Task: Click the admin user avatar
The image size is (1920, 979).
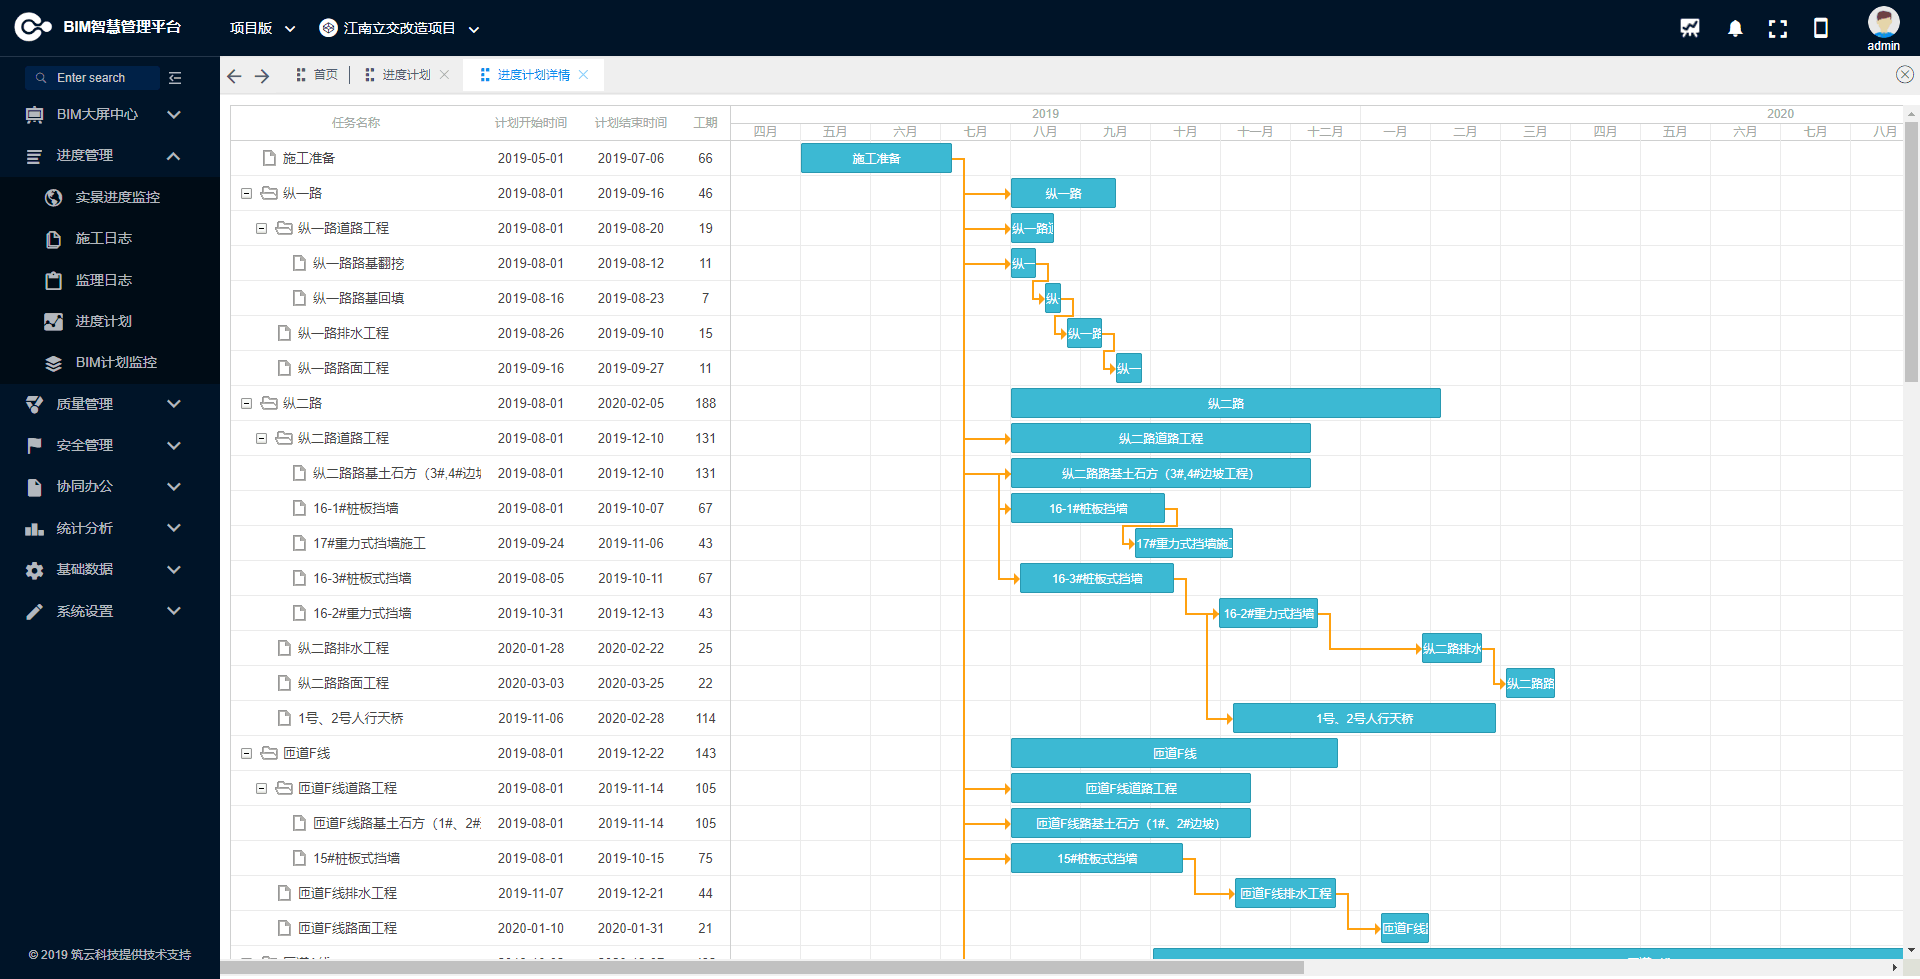Action: click(x=1883, y=22)
